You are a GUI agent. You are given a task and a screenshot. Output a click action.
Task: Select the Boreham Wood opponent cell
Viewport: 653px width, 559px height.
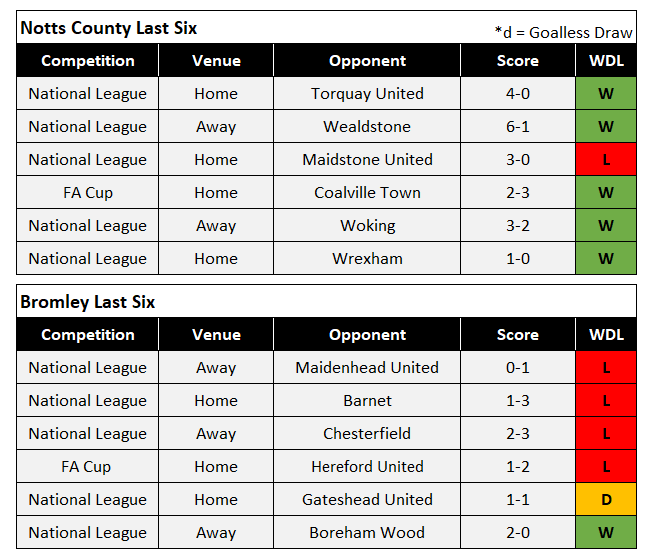click(367, 533)
